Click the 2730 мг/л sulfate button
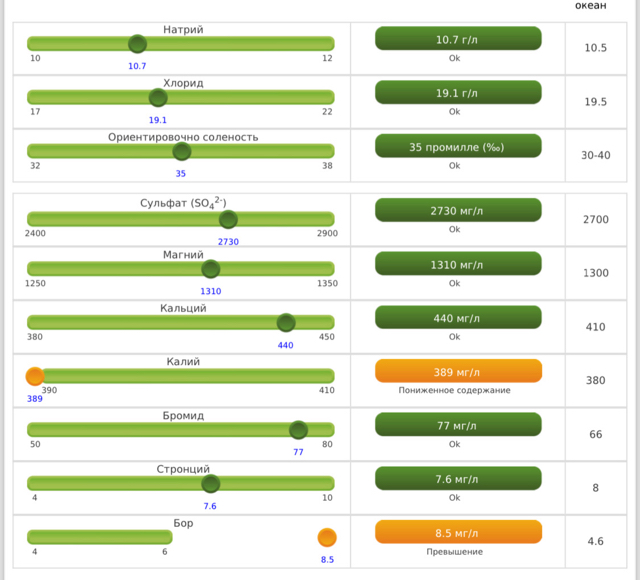Screen dimensions: 640x580 click(458, 210)
